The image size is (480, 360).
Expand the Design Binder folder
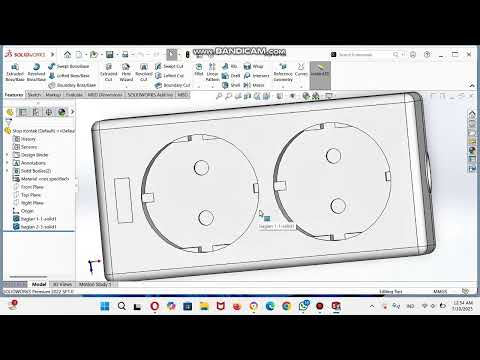[x=7, y=155]
